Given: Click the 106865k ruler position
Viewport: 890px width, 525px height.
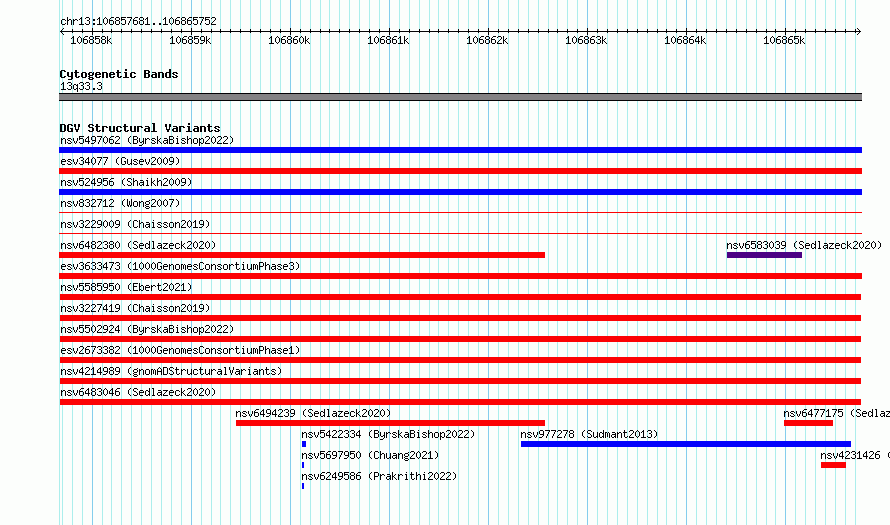Looking at the screenshot, I should click(x=784, y=40).
